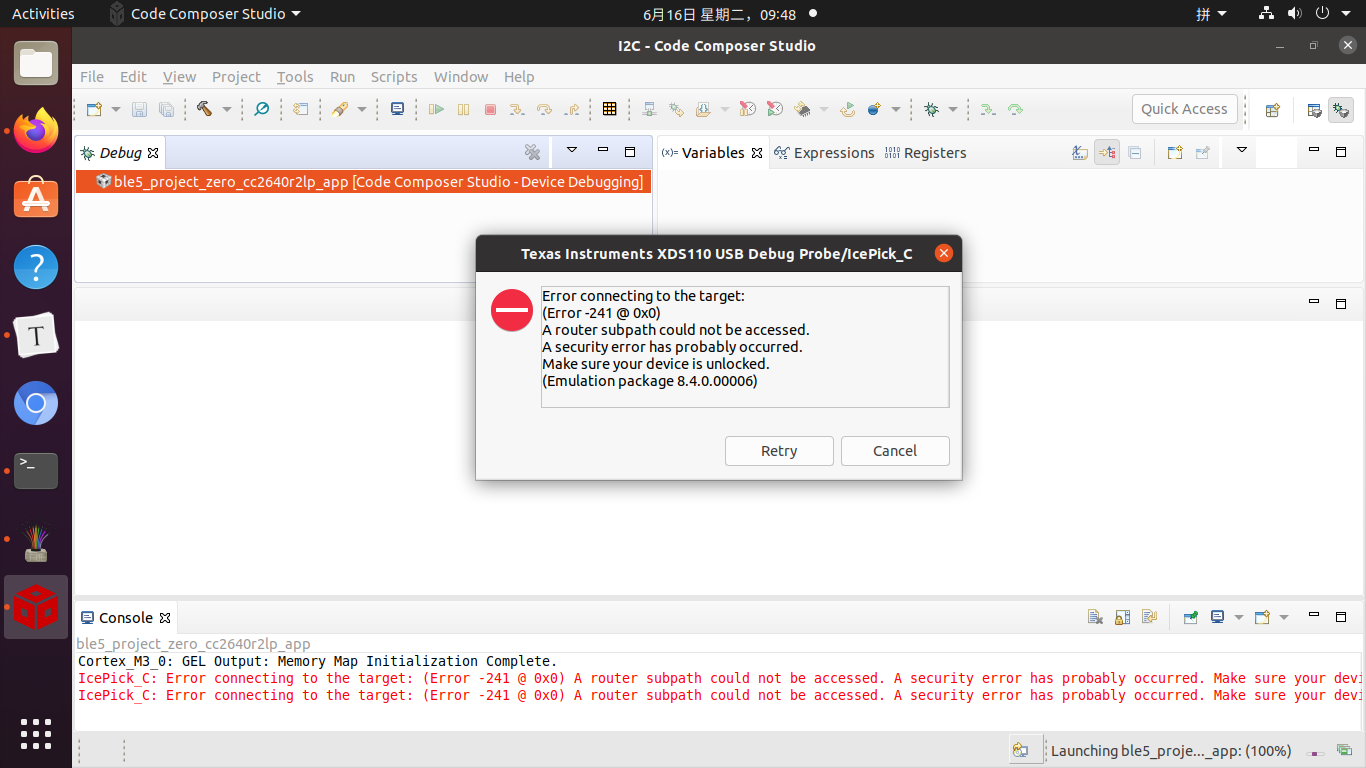The height and width of the screenshot is (768, 1366).
Task: Click the Suspend (pause) debug button
Action: 463,109
